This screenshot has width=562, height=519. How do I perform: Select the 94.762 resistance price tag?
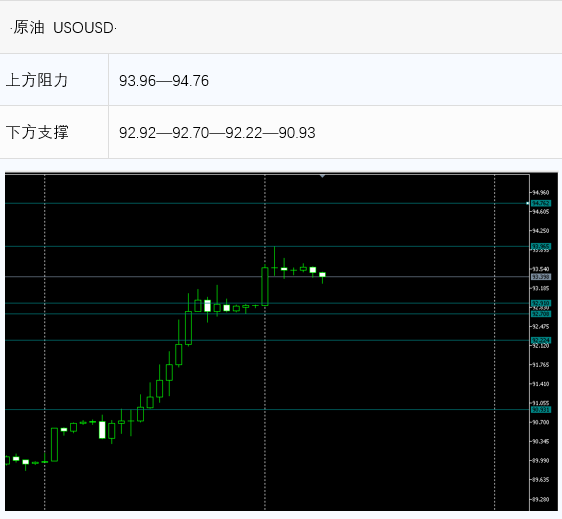(540, 203)
